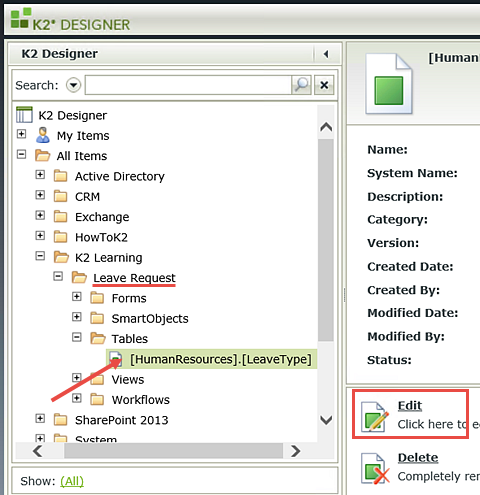Select the SmartObjects tree label
The image size is (480, 495).
coord(150,318)
